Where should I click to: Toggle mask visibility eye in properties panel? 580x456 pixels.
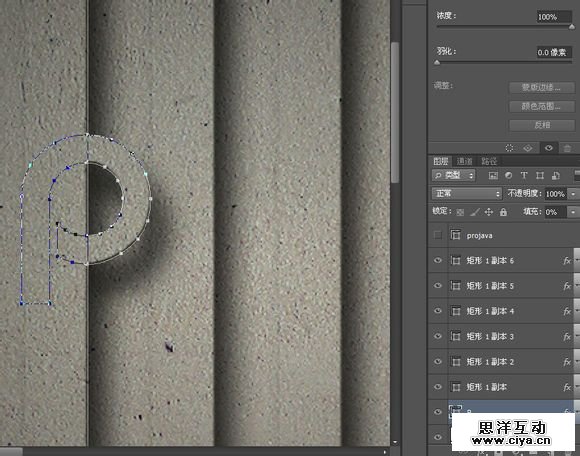pyautogui.click(x=549, y=148)
